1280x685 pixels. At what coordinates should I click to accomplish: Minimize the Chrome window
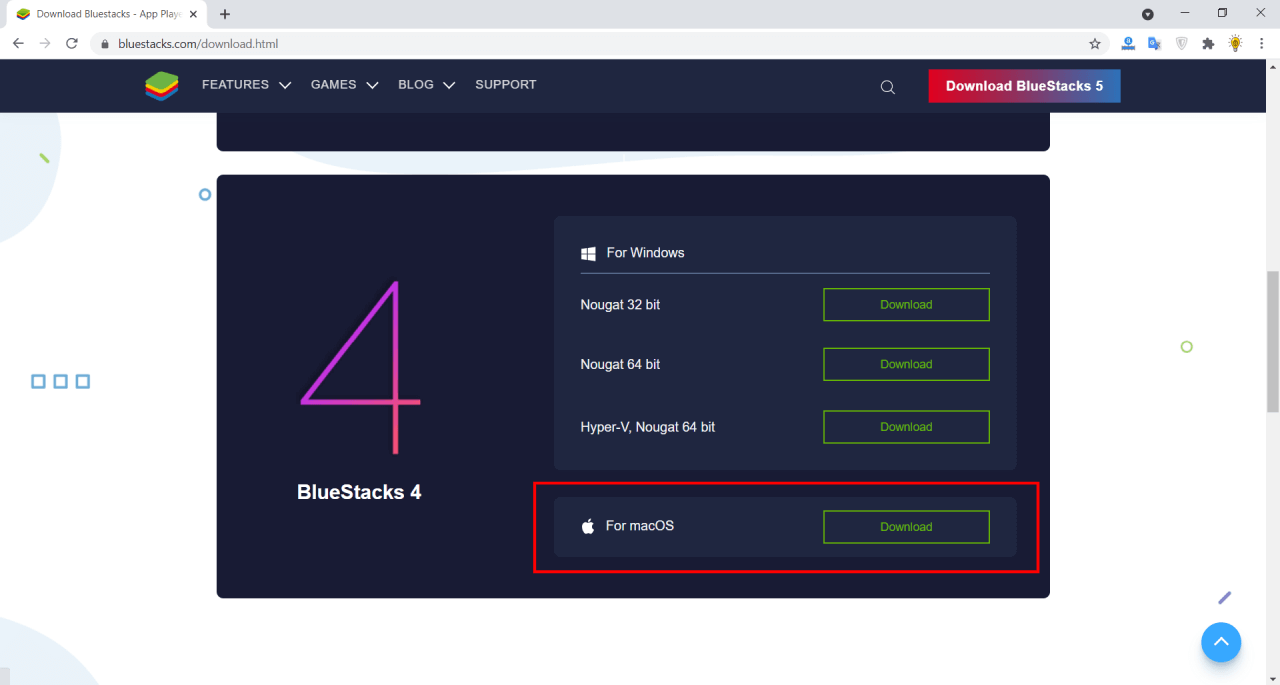coord(1185,14)
